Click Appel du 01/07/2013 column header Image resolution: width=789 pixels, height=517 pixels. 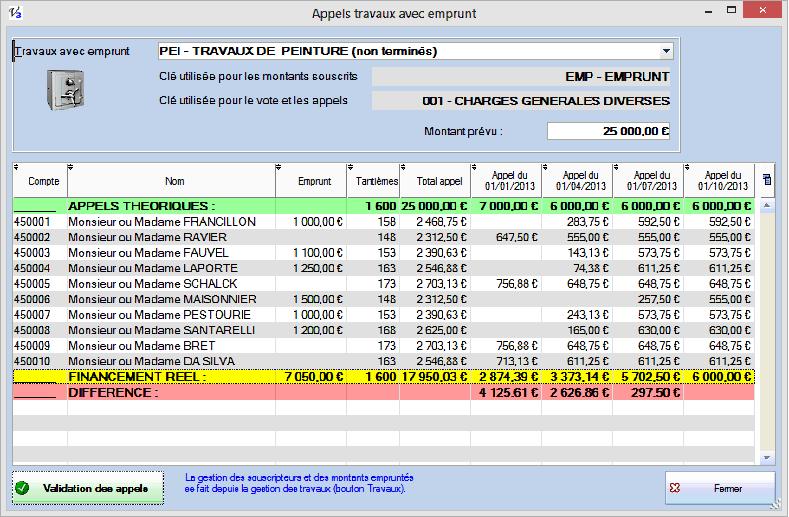coord(648,181)
